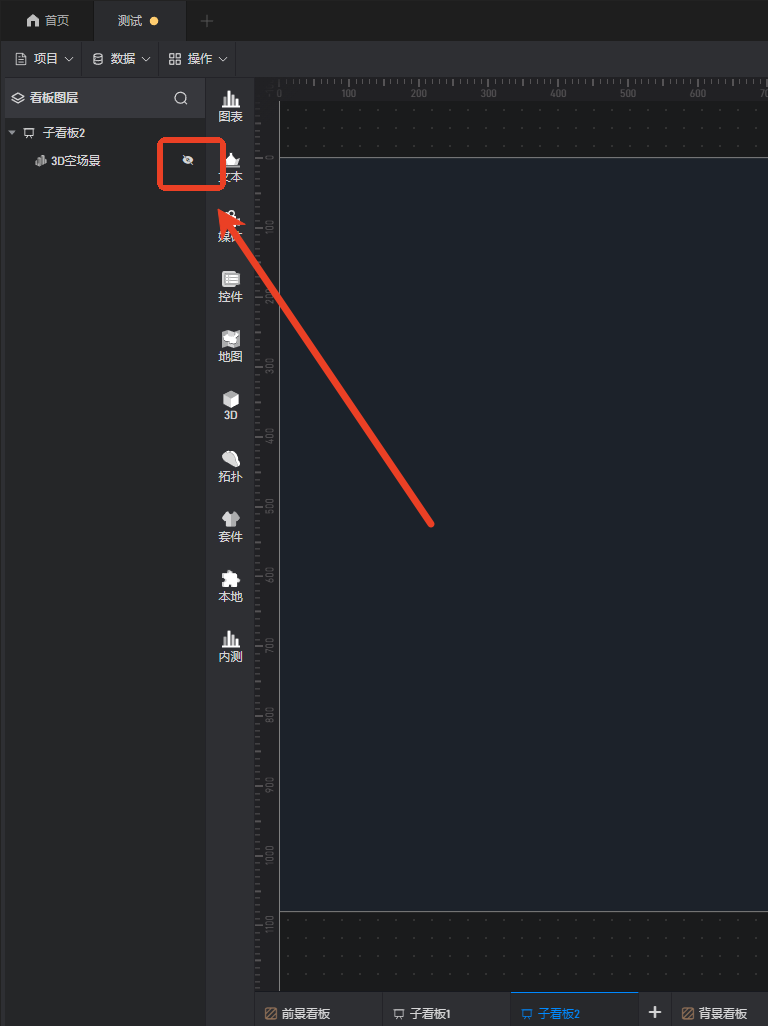Viewport: 768px width, 1026px height.
Task: Open the 套件 kit components icon
Action: coord(230,527)
